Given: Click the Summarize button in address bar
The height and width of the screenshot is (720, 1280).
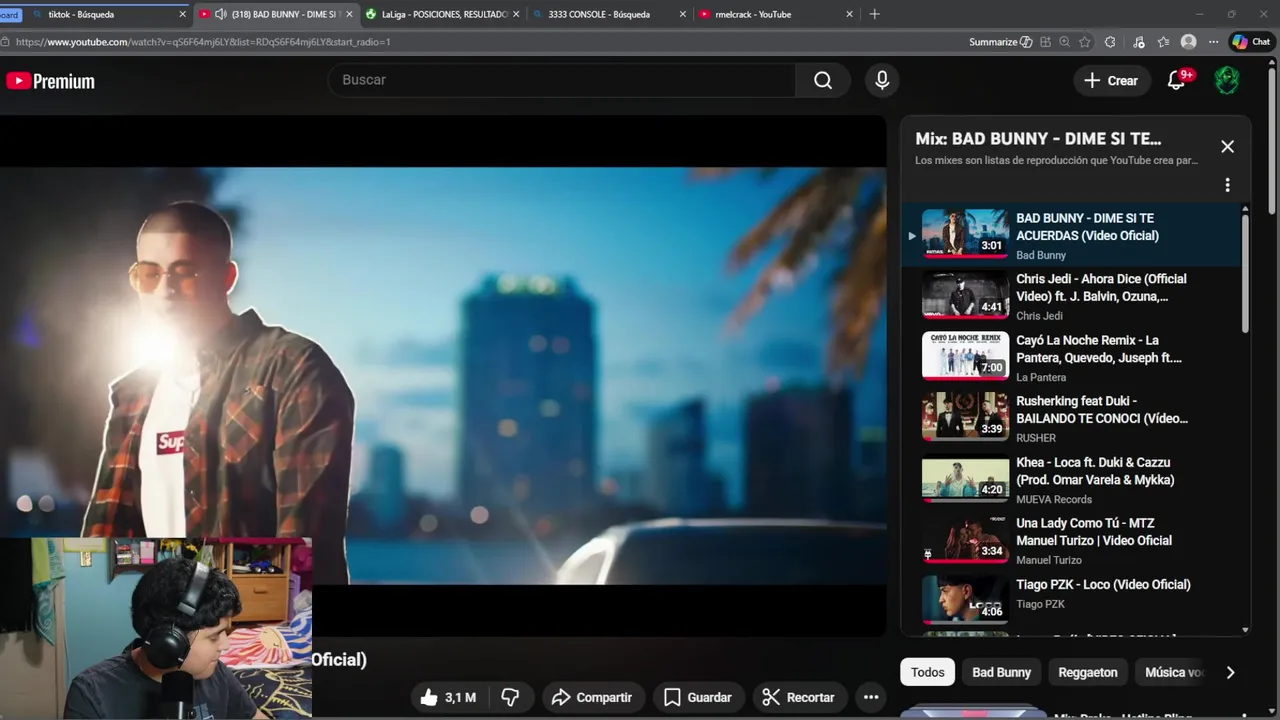Looking at the screenshot, I should click(1000, 42).
